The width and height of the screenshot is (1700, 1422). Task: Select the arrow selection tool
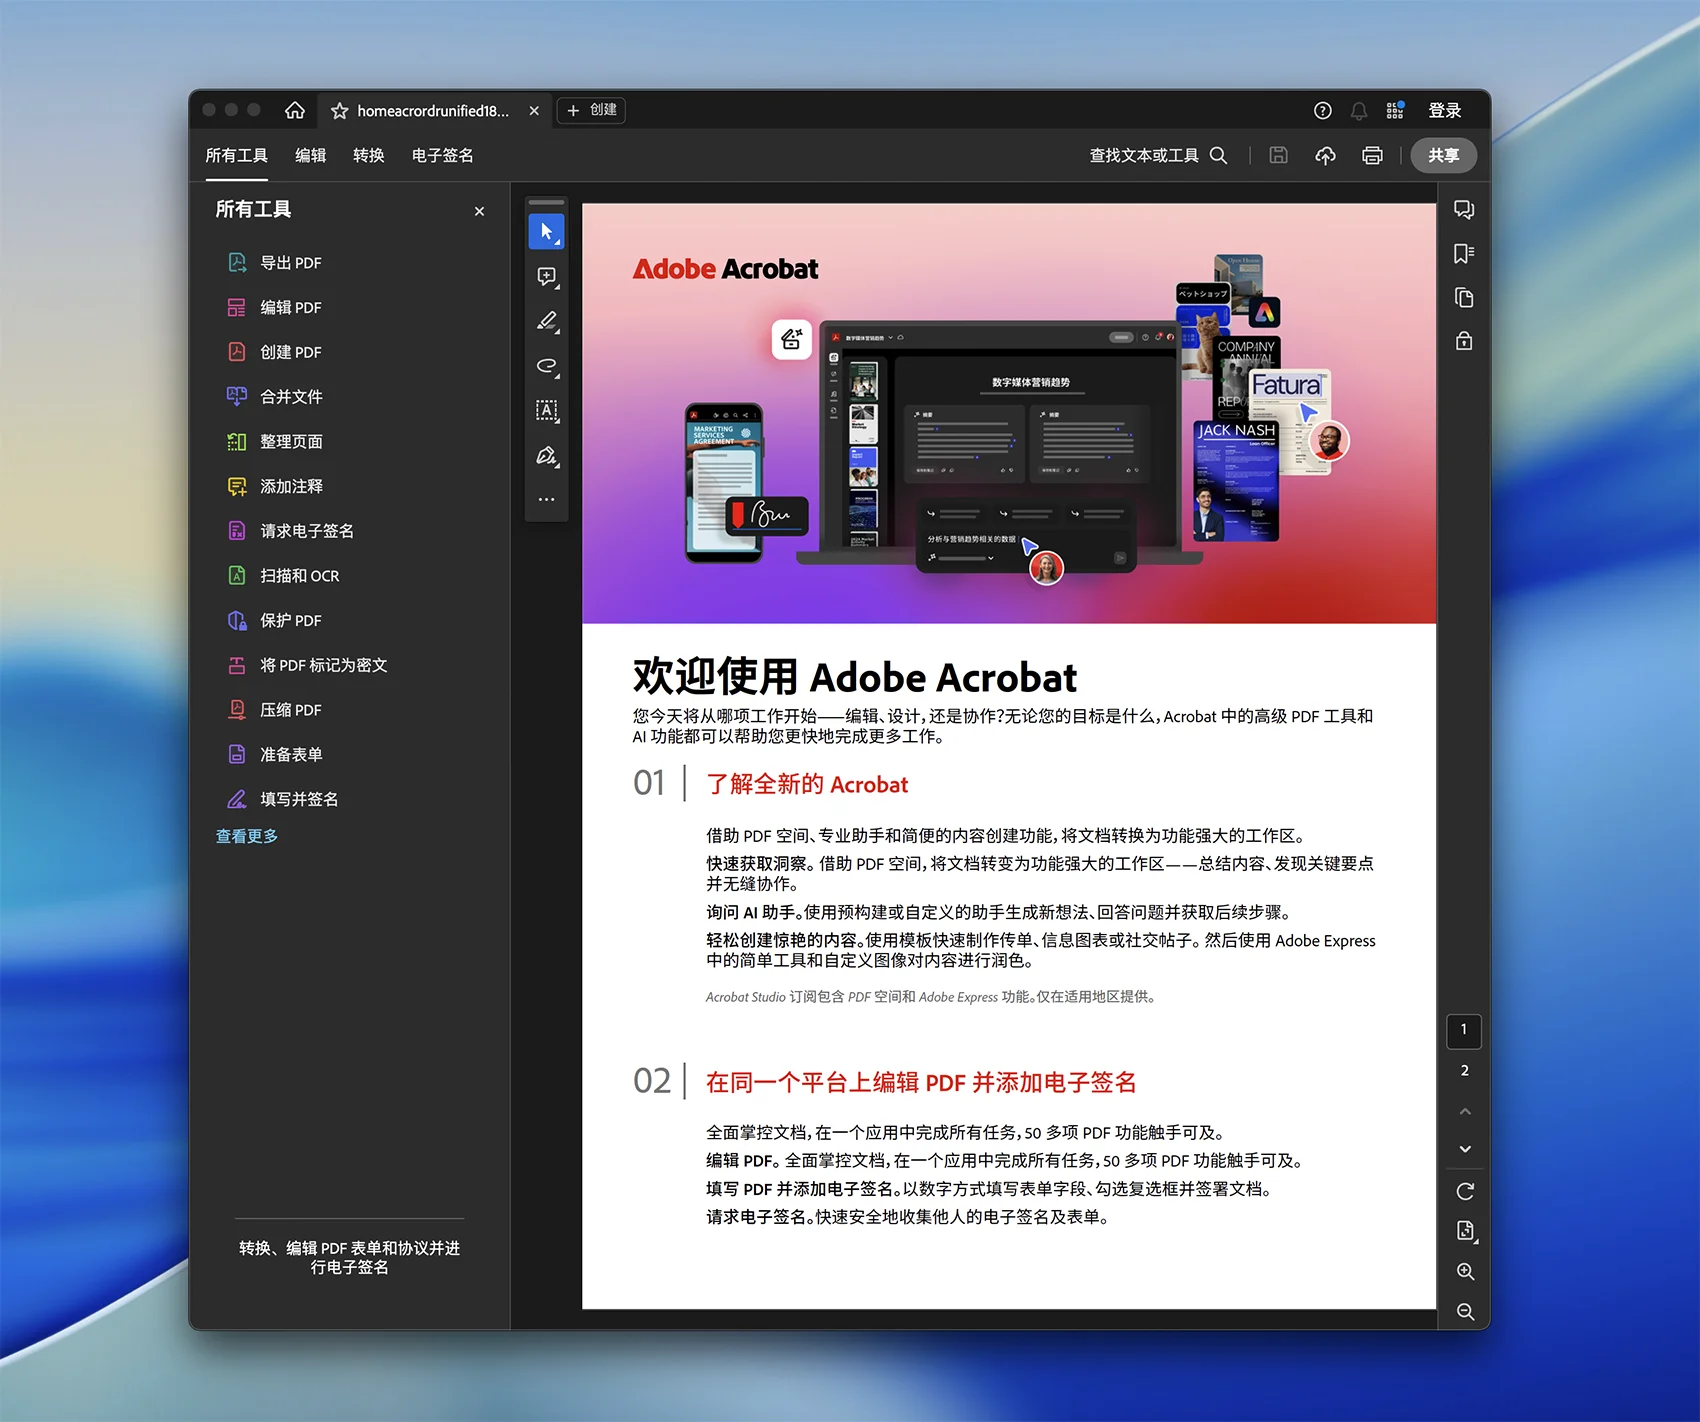[546, 232]
